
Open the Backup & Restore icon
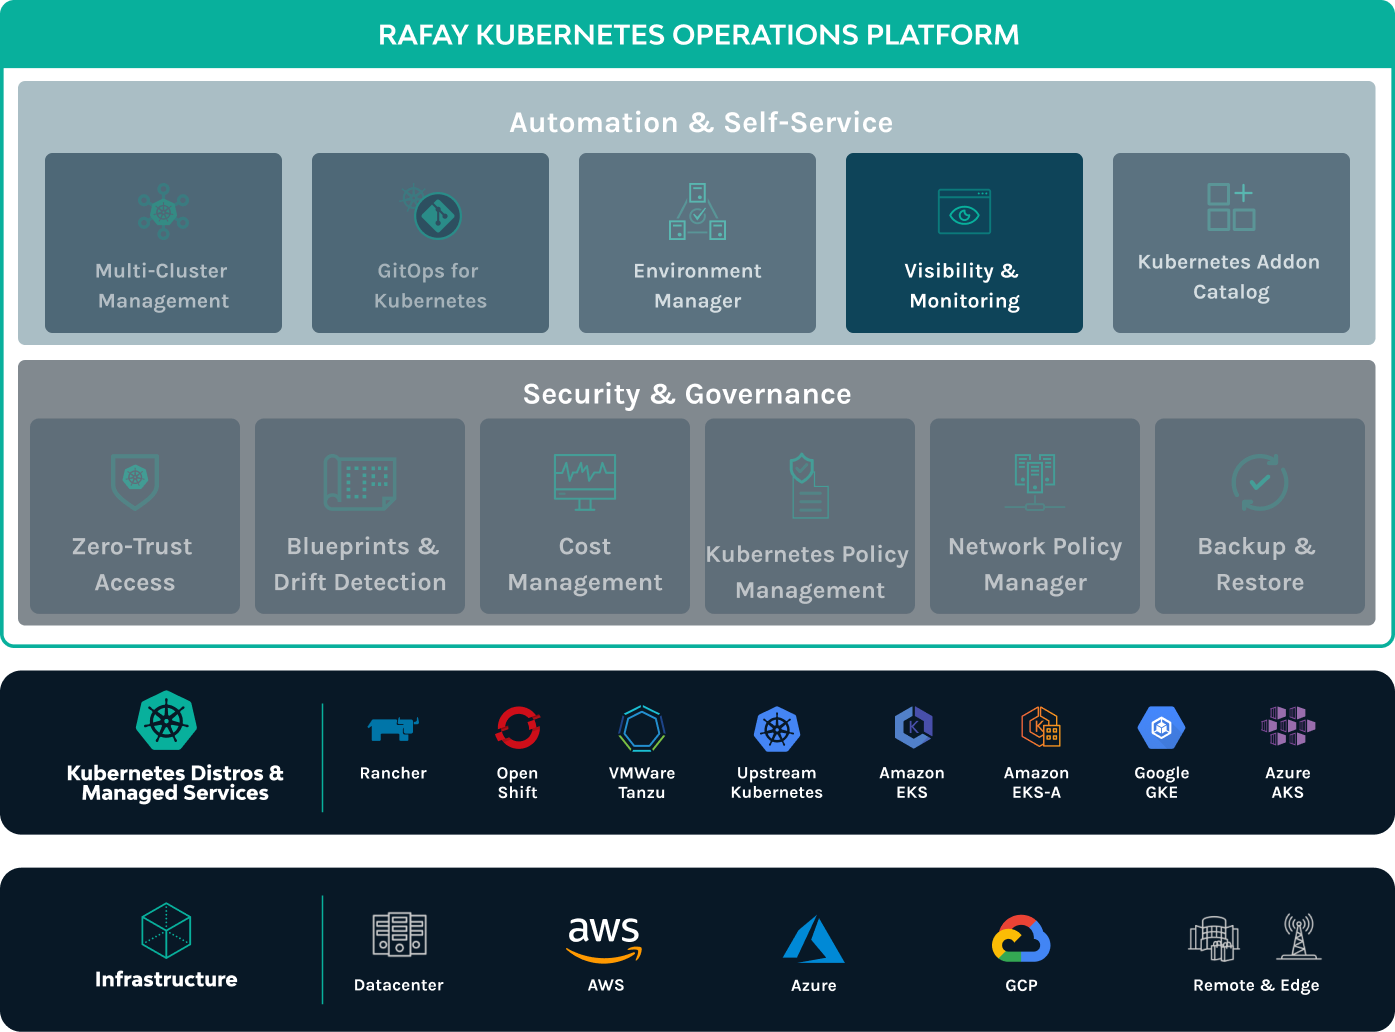[1259, 482]
